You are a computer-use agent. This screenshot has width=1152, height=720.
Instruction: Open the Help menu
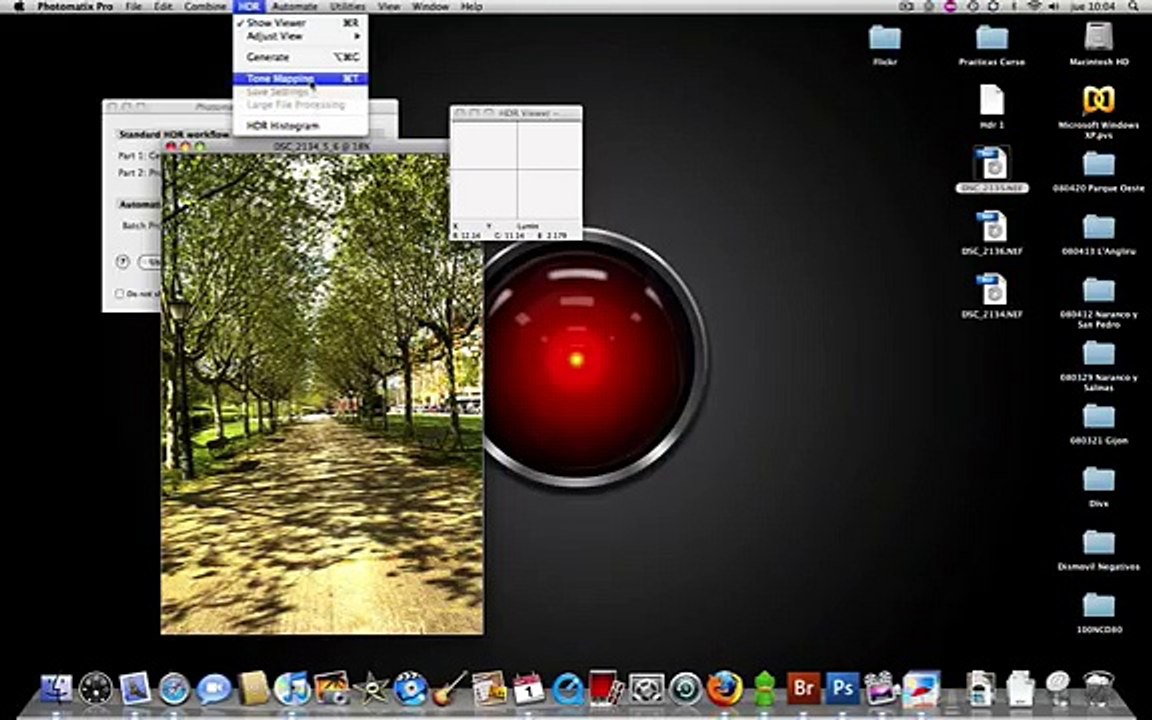(x=471, y=7)
